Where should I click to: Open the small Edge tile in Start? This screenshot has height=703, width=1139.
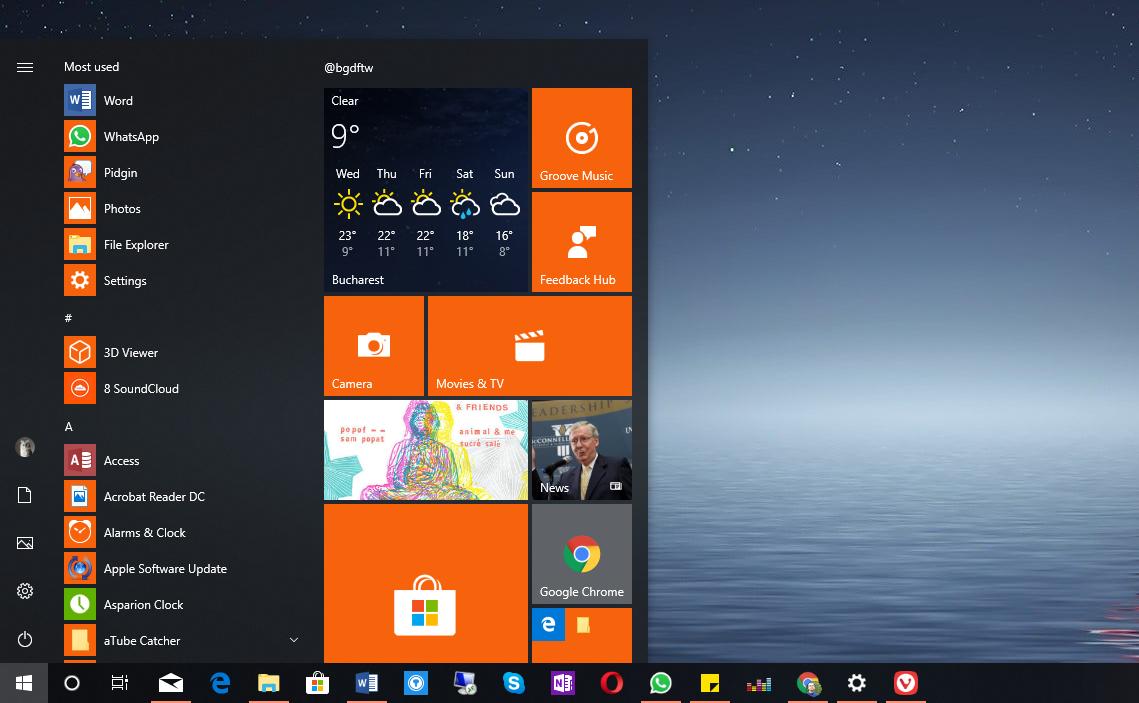coord(548,625)
